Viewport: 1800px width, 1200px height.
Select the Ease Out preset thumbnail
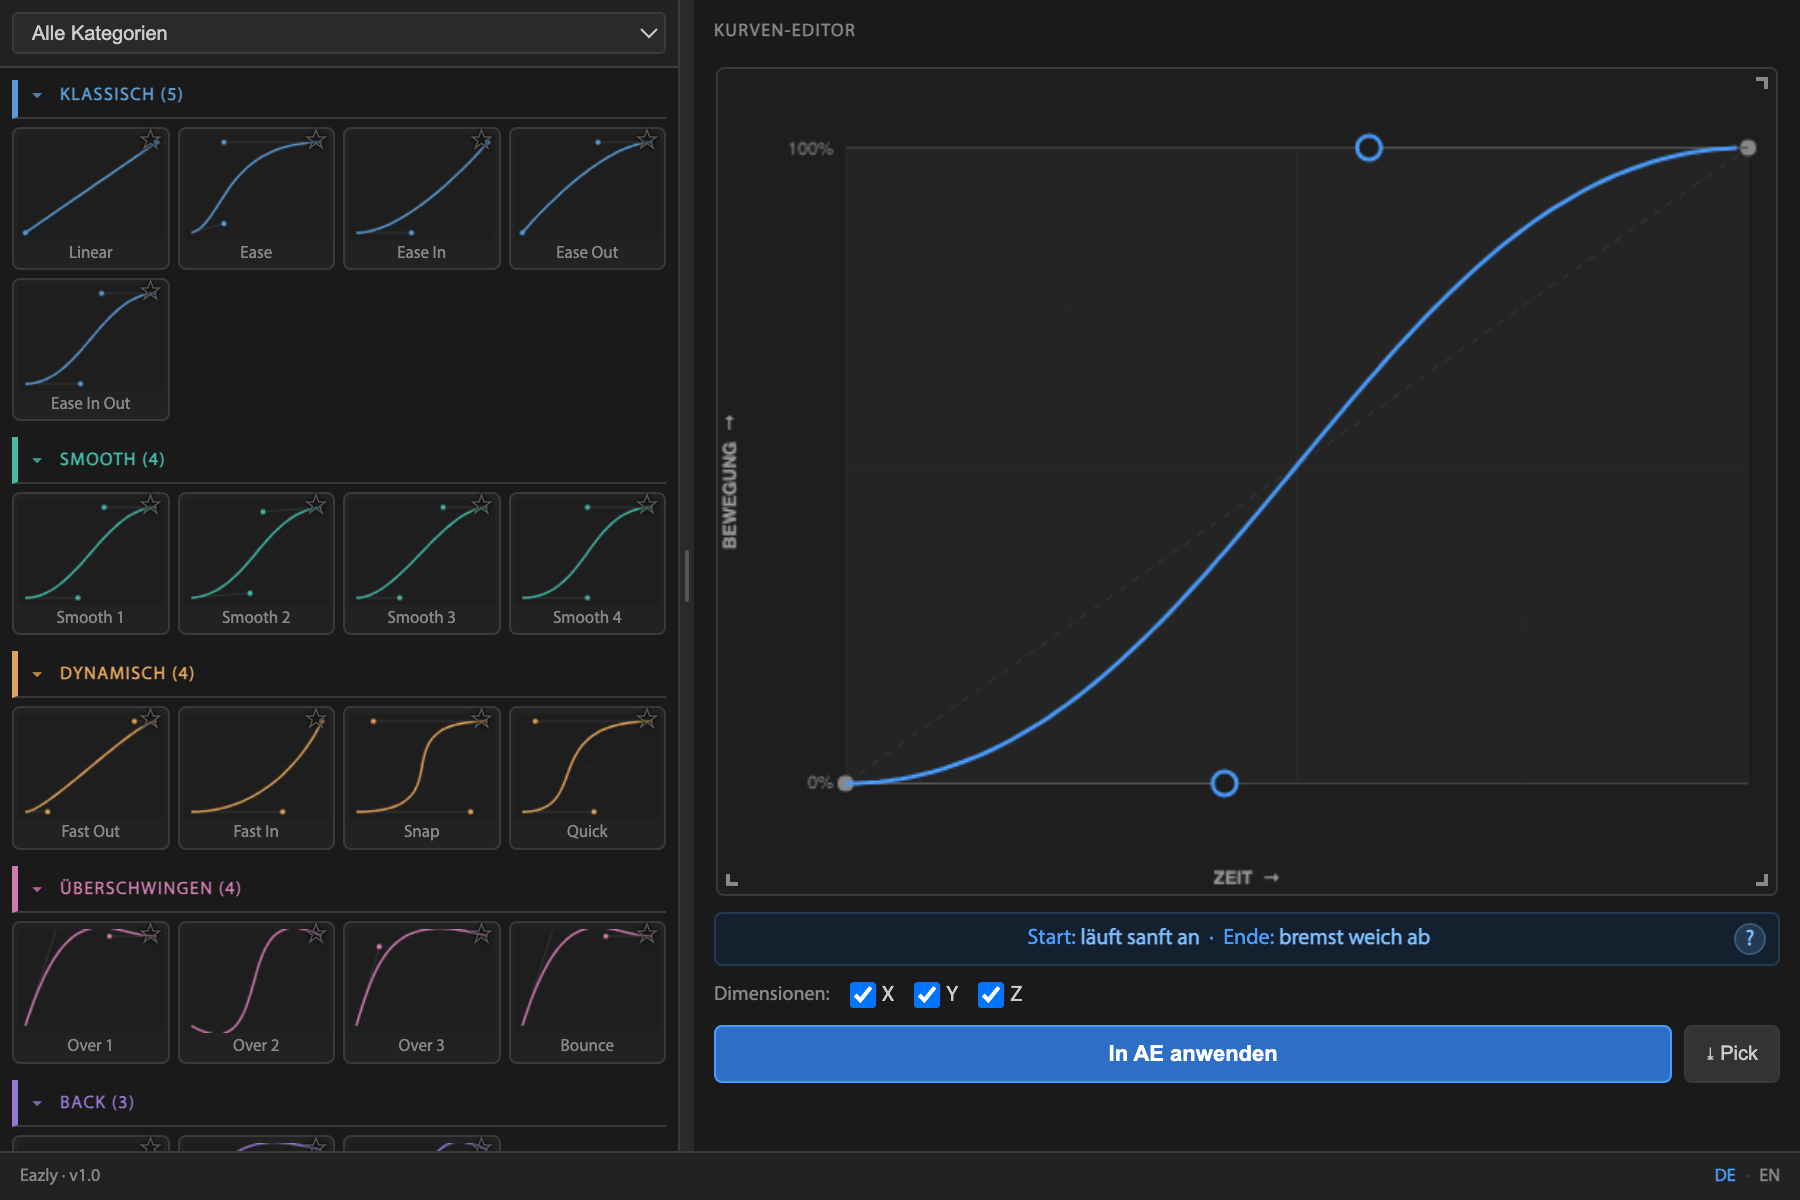587,198
